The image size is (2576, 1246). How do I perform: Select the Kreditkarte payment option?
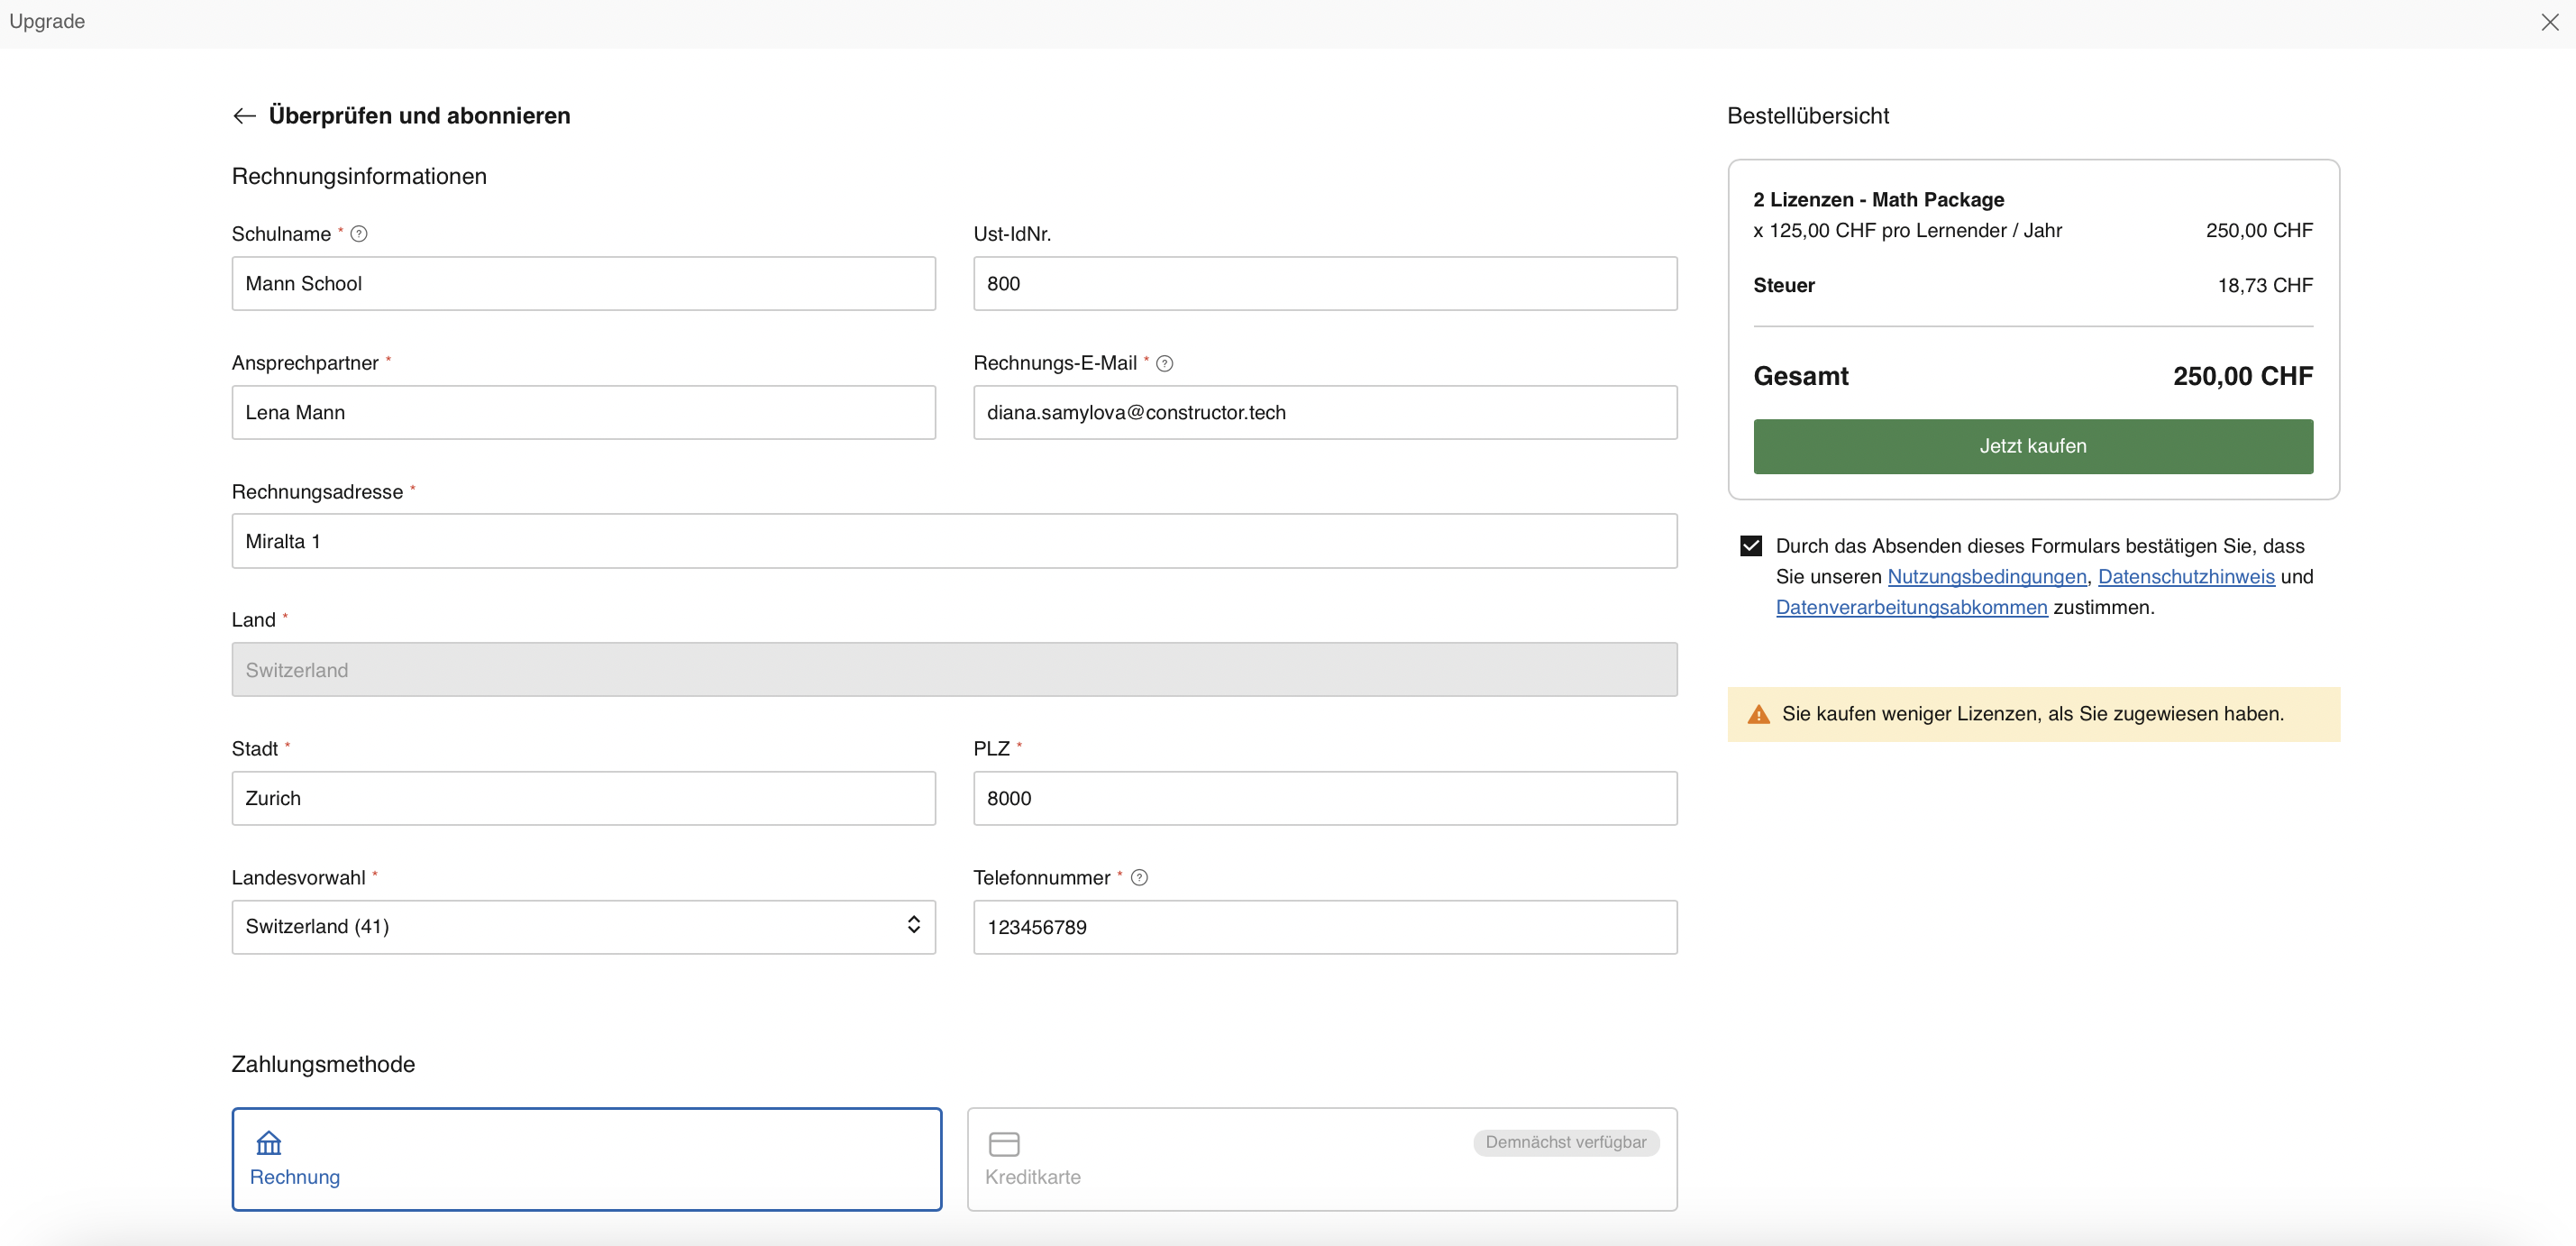1321,1159
